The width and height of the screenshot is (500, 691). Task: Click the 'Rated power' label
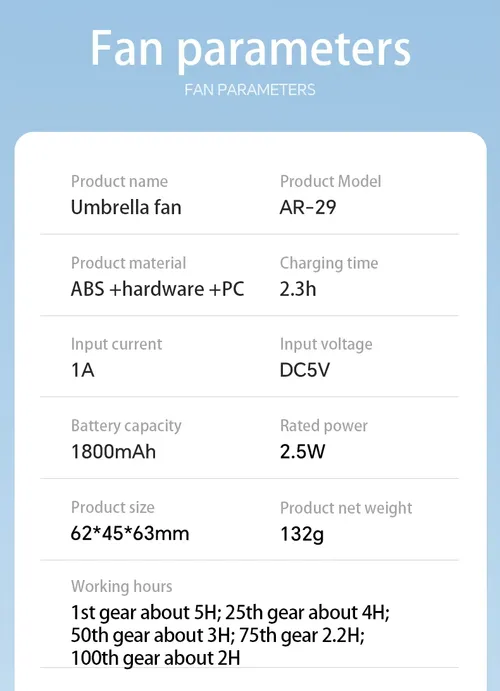pos(324,426)
